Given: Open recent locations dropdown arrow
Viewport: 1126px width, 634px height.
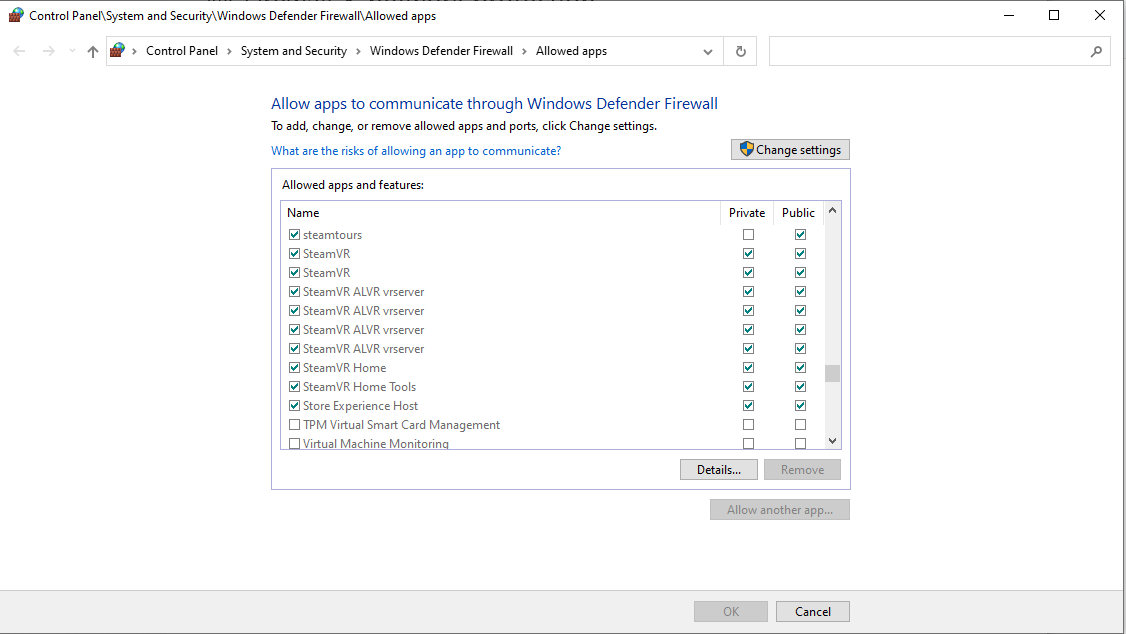Looking at the screenshot, I should point(72,51).
